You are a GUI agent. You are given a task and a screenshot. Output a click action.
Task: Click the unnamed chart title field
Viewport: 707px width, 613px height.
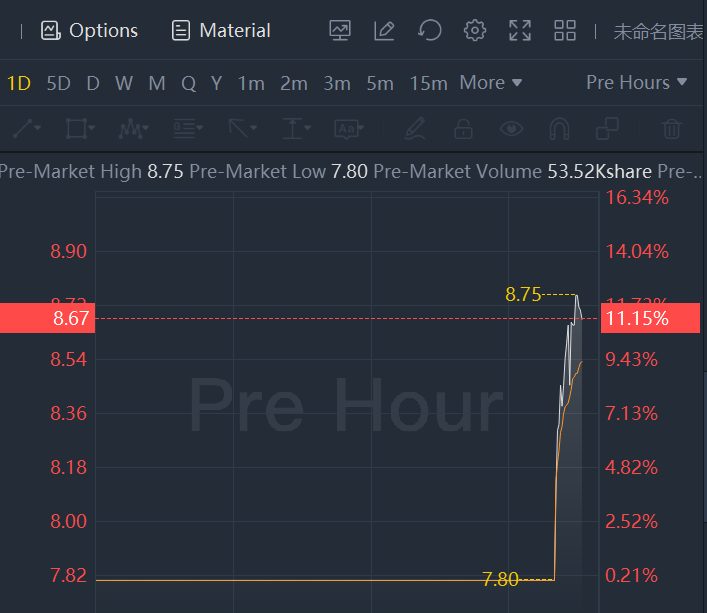658,31
